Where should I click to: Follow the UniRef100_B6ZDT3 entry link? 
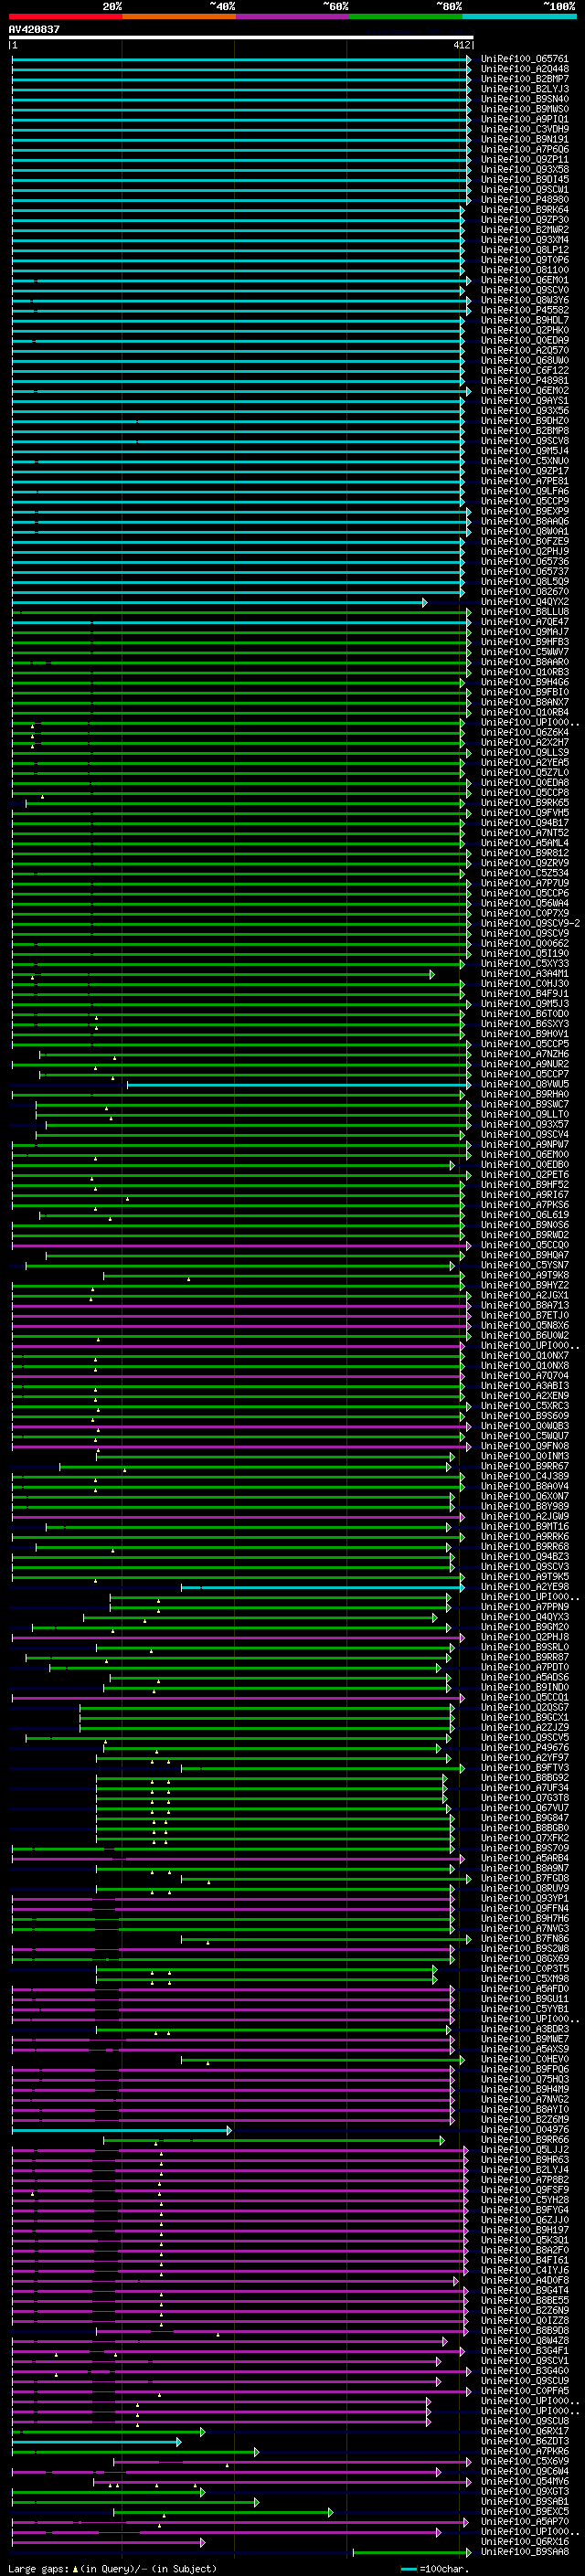524,2441
